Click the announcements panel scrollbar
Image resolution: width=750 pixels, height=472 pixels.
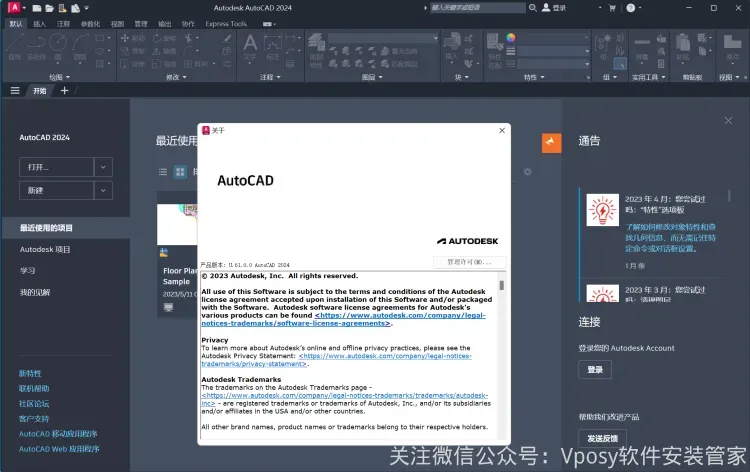pos(729,196)
